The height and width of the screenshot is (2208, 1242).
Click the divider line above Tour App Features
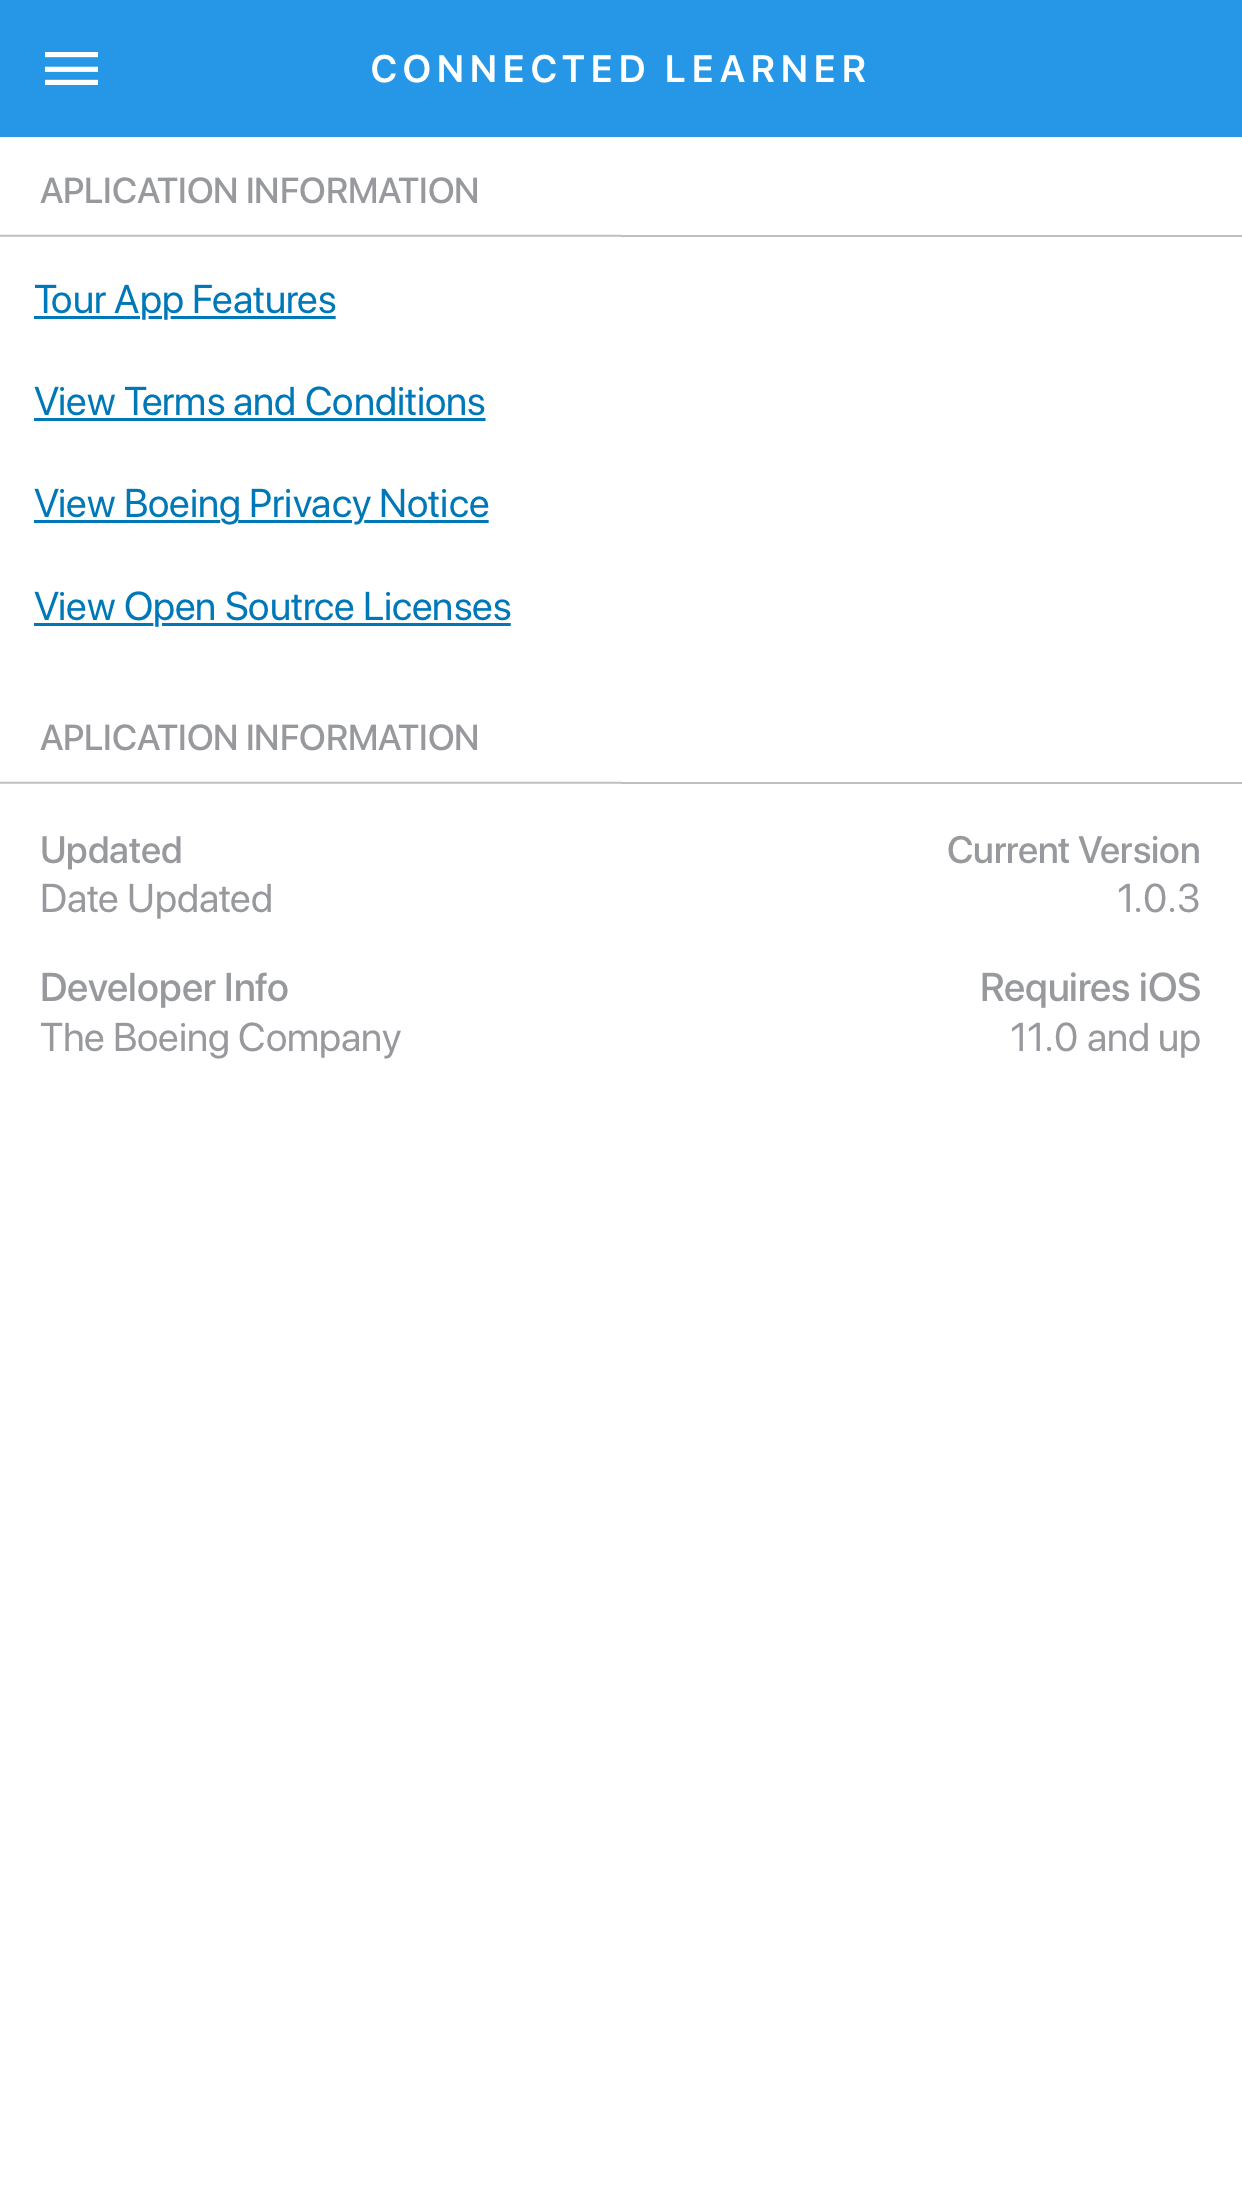[x=621, y=236]
